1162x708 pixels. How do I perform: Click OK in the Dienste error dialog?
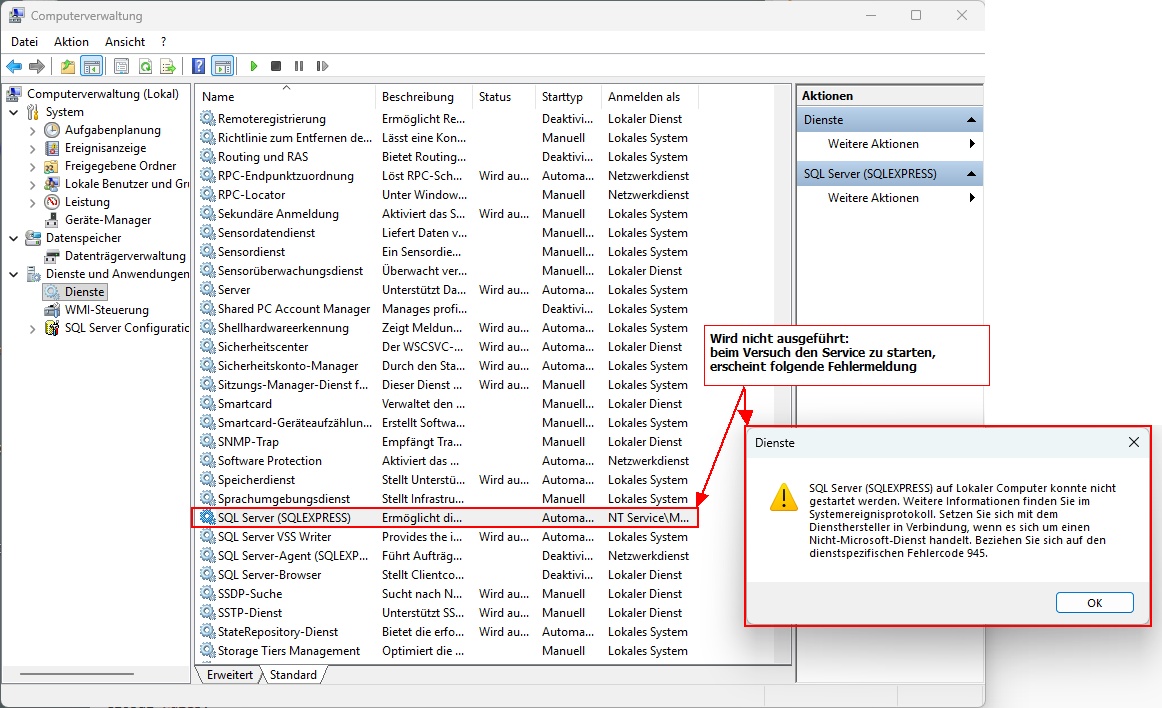coord(1094,603)
